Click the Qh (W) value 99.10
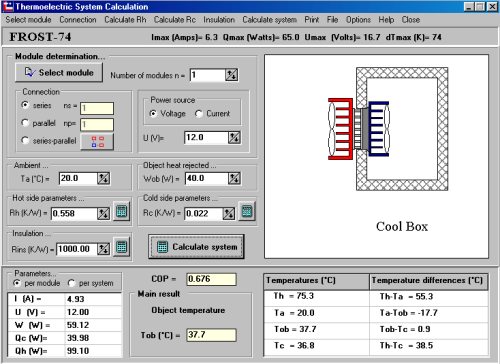Image resolution: width=500 pixels, height=364 pixels. (x=93, y=351)
